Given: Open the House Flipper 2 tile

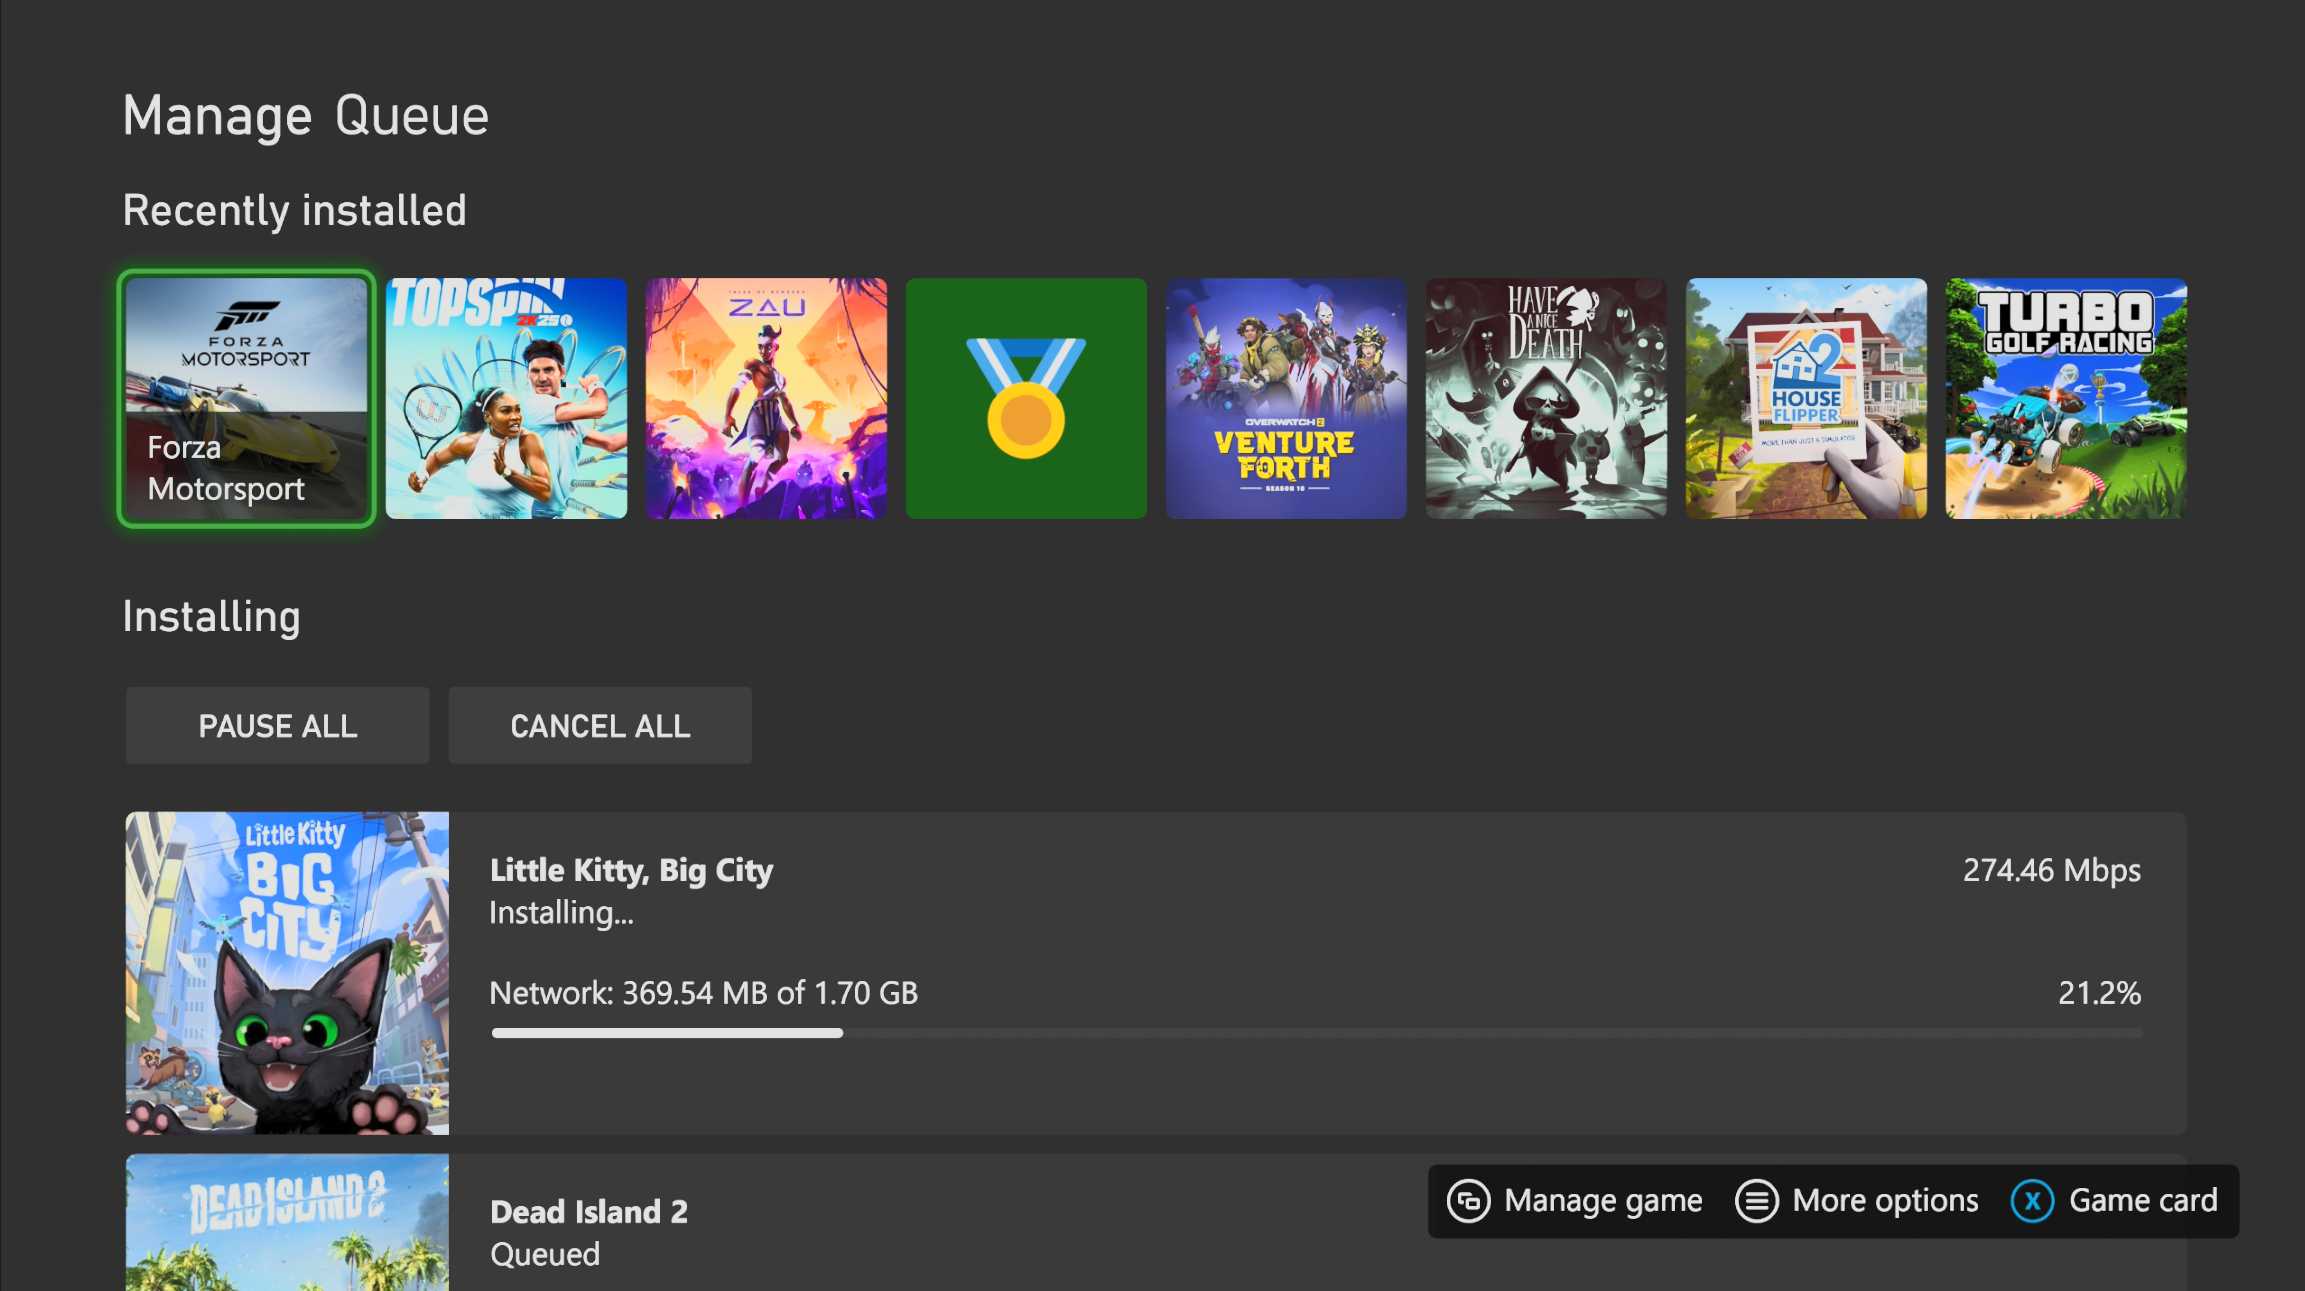Looking at the screenshot, I should (1806, 398).
